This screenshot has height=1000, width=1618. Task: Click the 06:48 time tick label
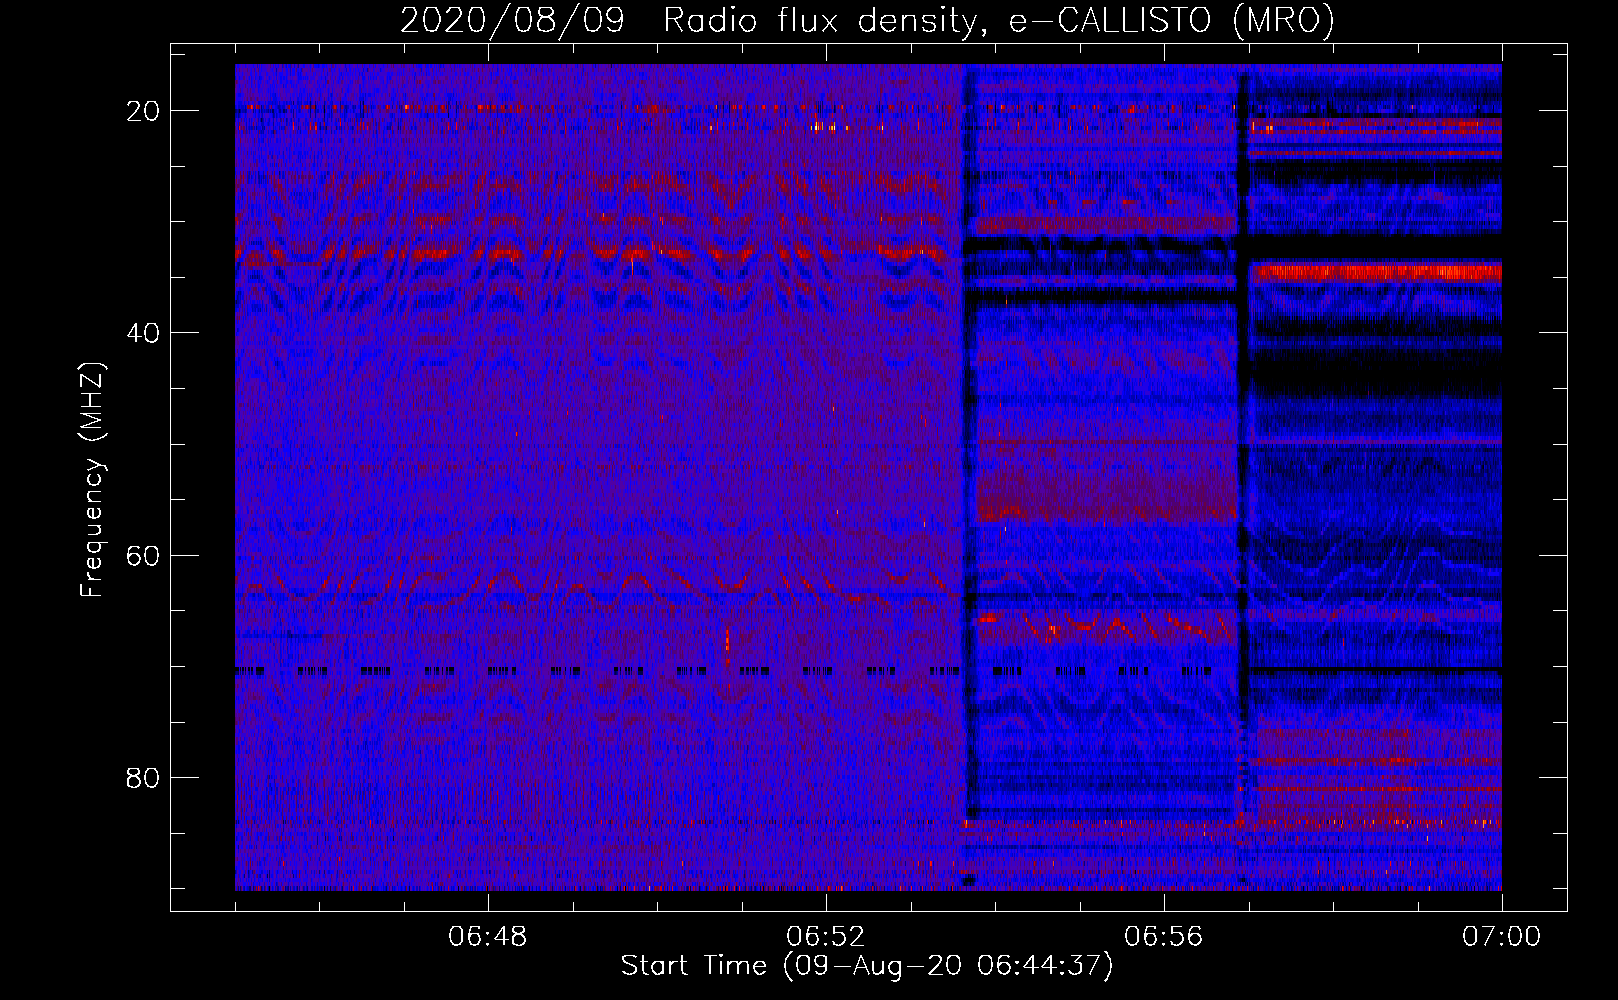point(488,937)
